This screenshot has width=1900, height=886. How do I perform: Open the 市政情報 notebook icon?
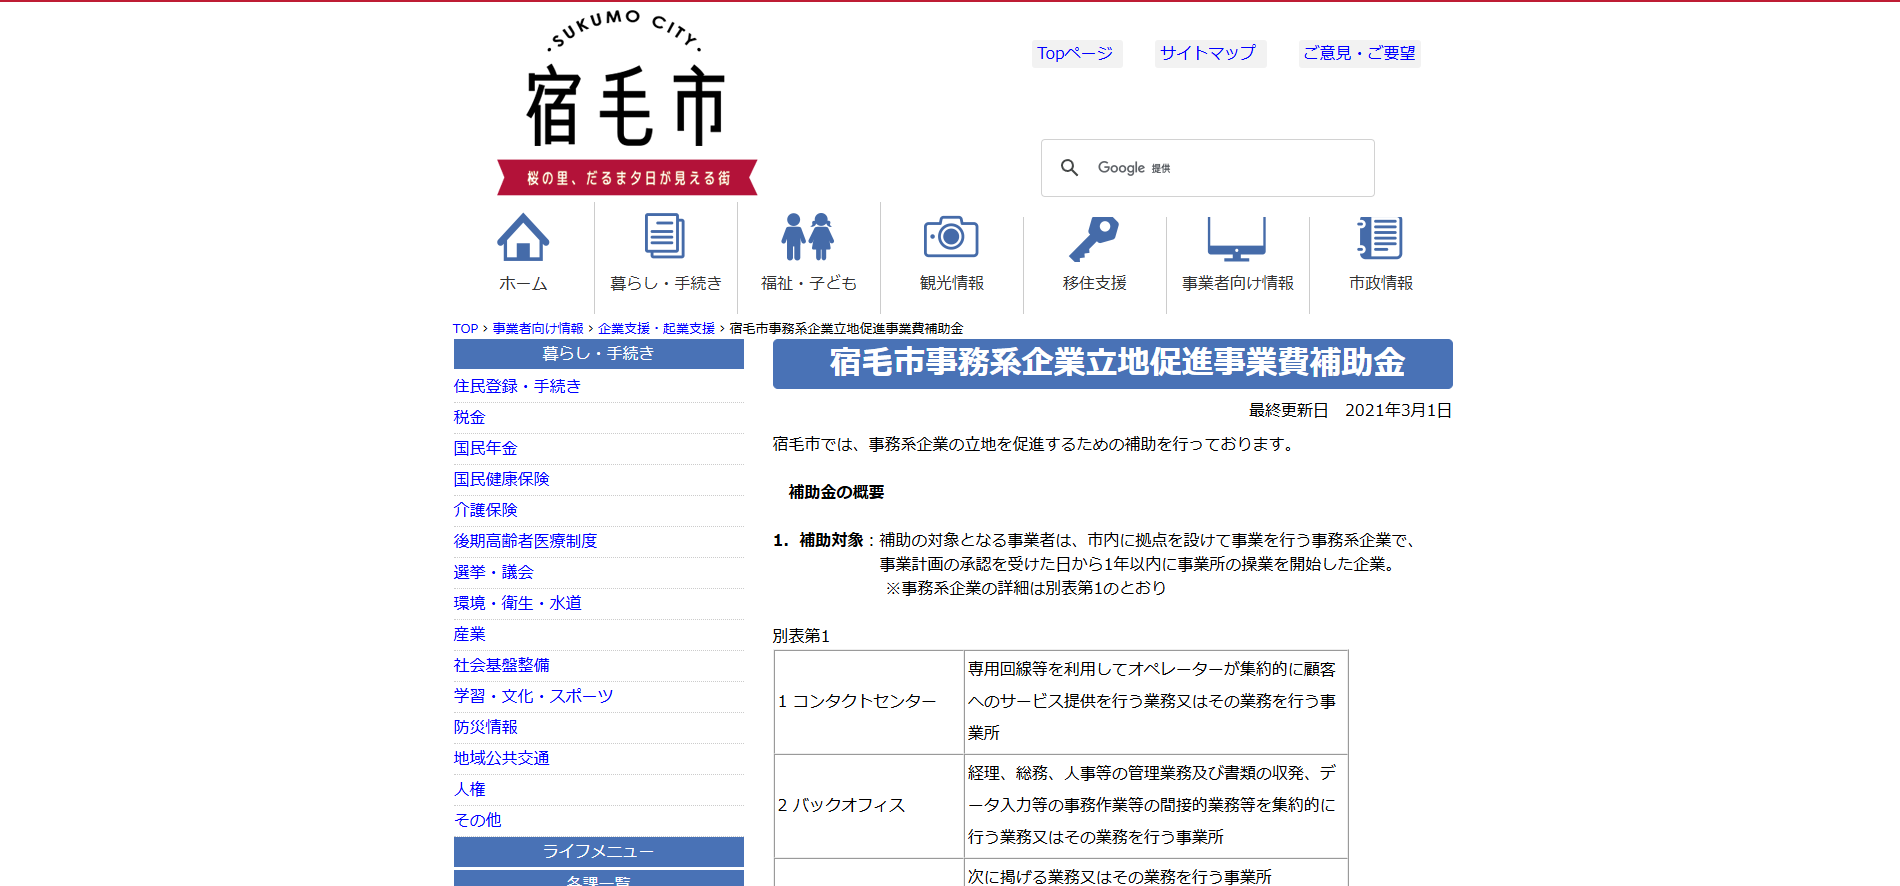pyautogui.click(x=1380, y=238)
